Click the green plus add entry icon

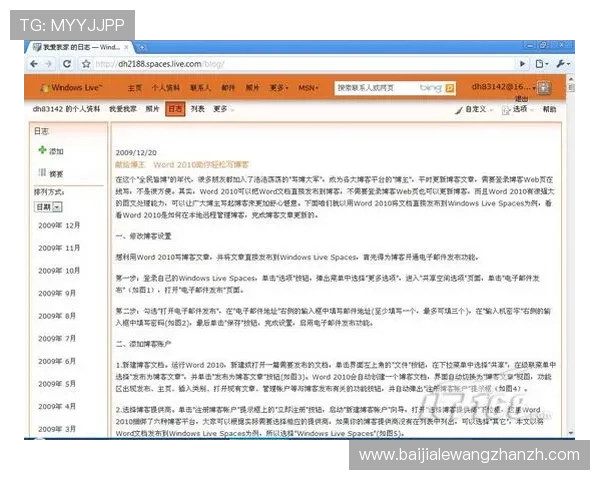coord(42,150)
